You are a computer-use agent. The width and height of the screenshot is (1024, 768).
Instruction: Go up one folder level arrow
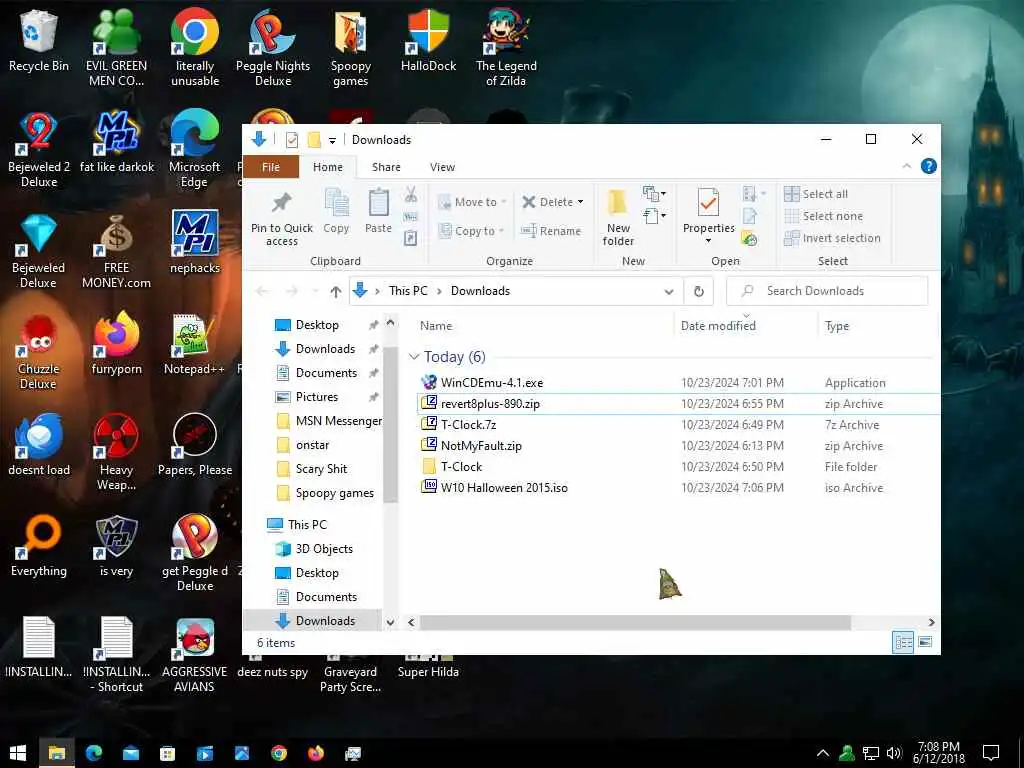(x=336, y=291)
